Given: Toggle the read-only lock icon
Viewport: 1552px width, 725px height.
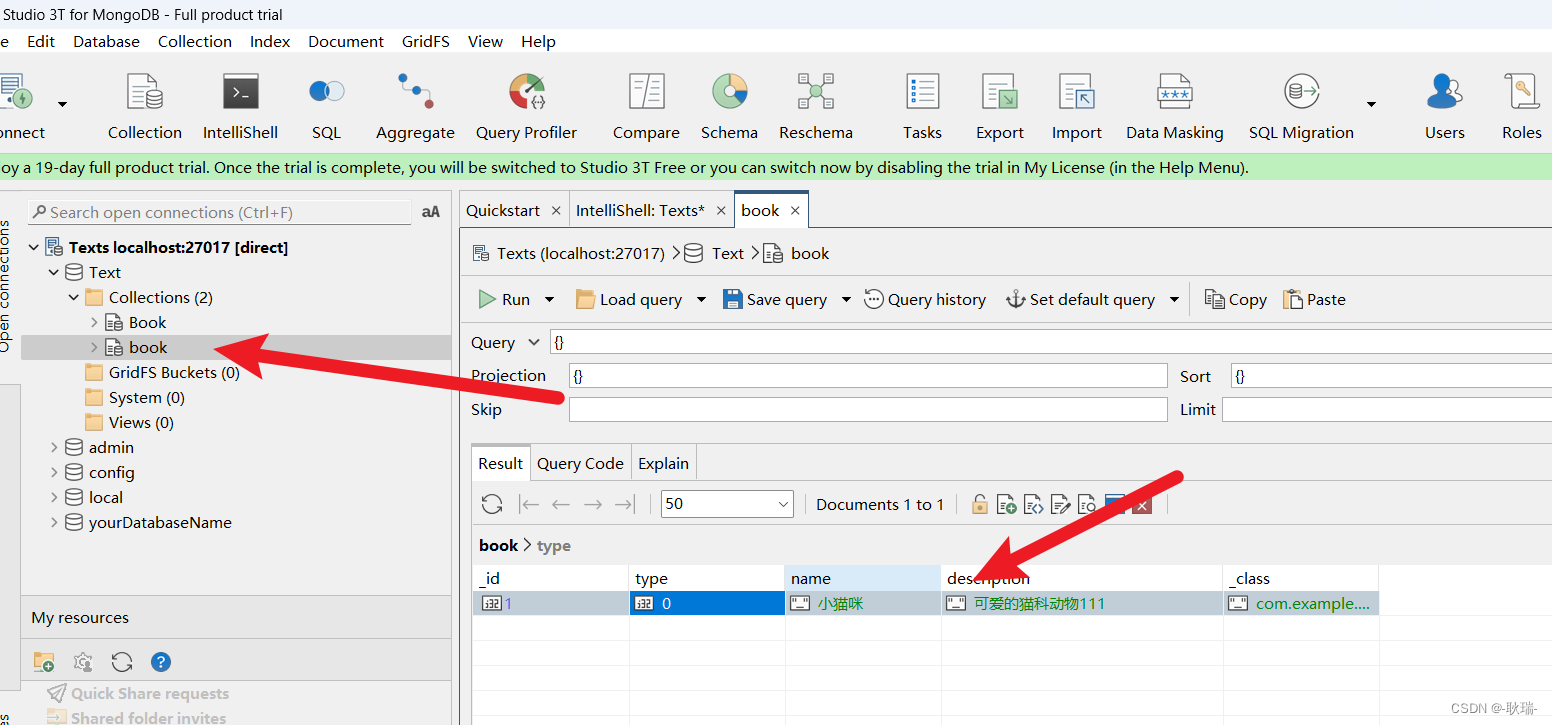Looking at the screenshot, I should 979,504.
